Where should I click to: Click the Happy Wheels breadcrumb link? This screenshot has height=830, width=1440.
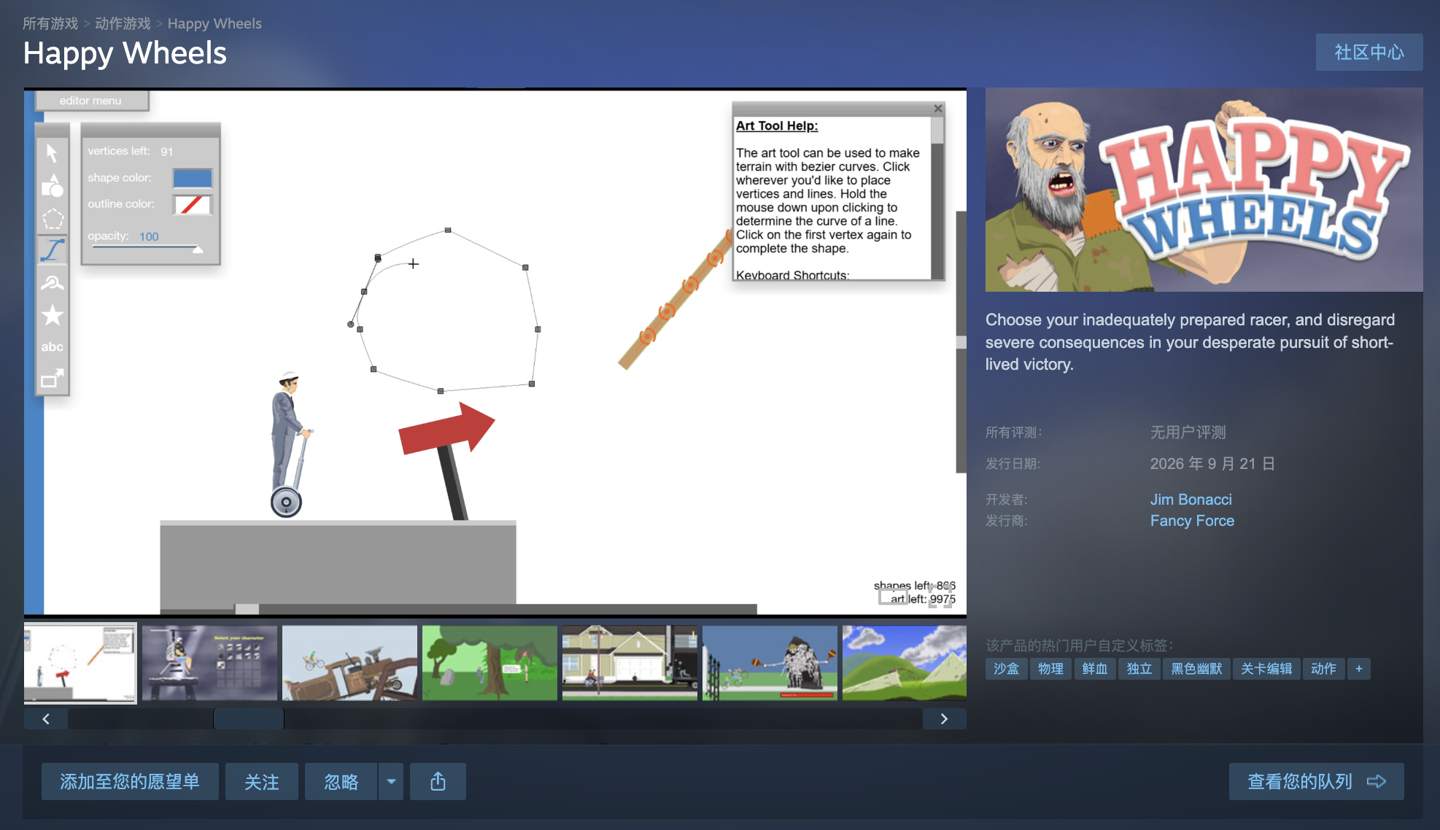pyautogui.click(x=215, y=23)
